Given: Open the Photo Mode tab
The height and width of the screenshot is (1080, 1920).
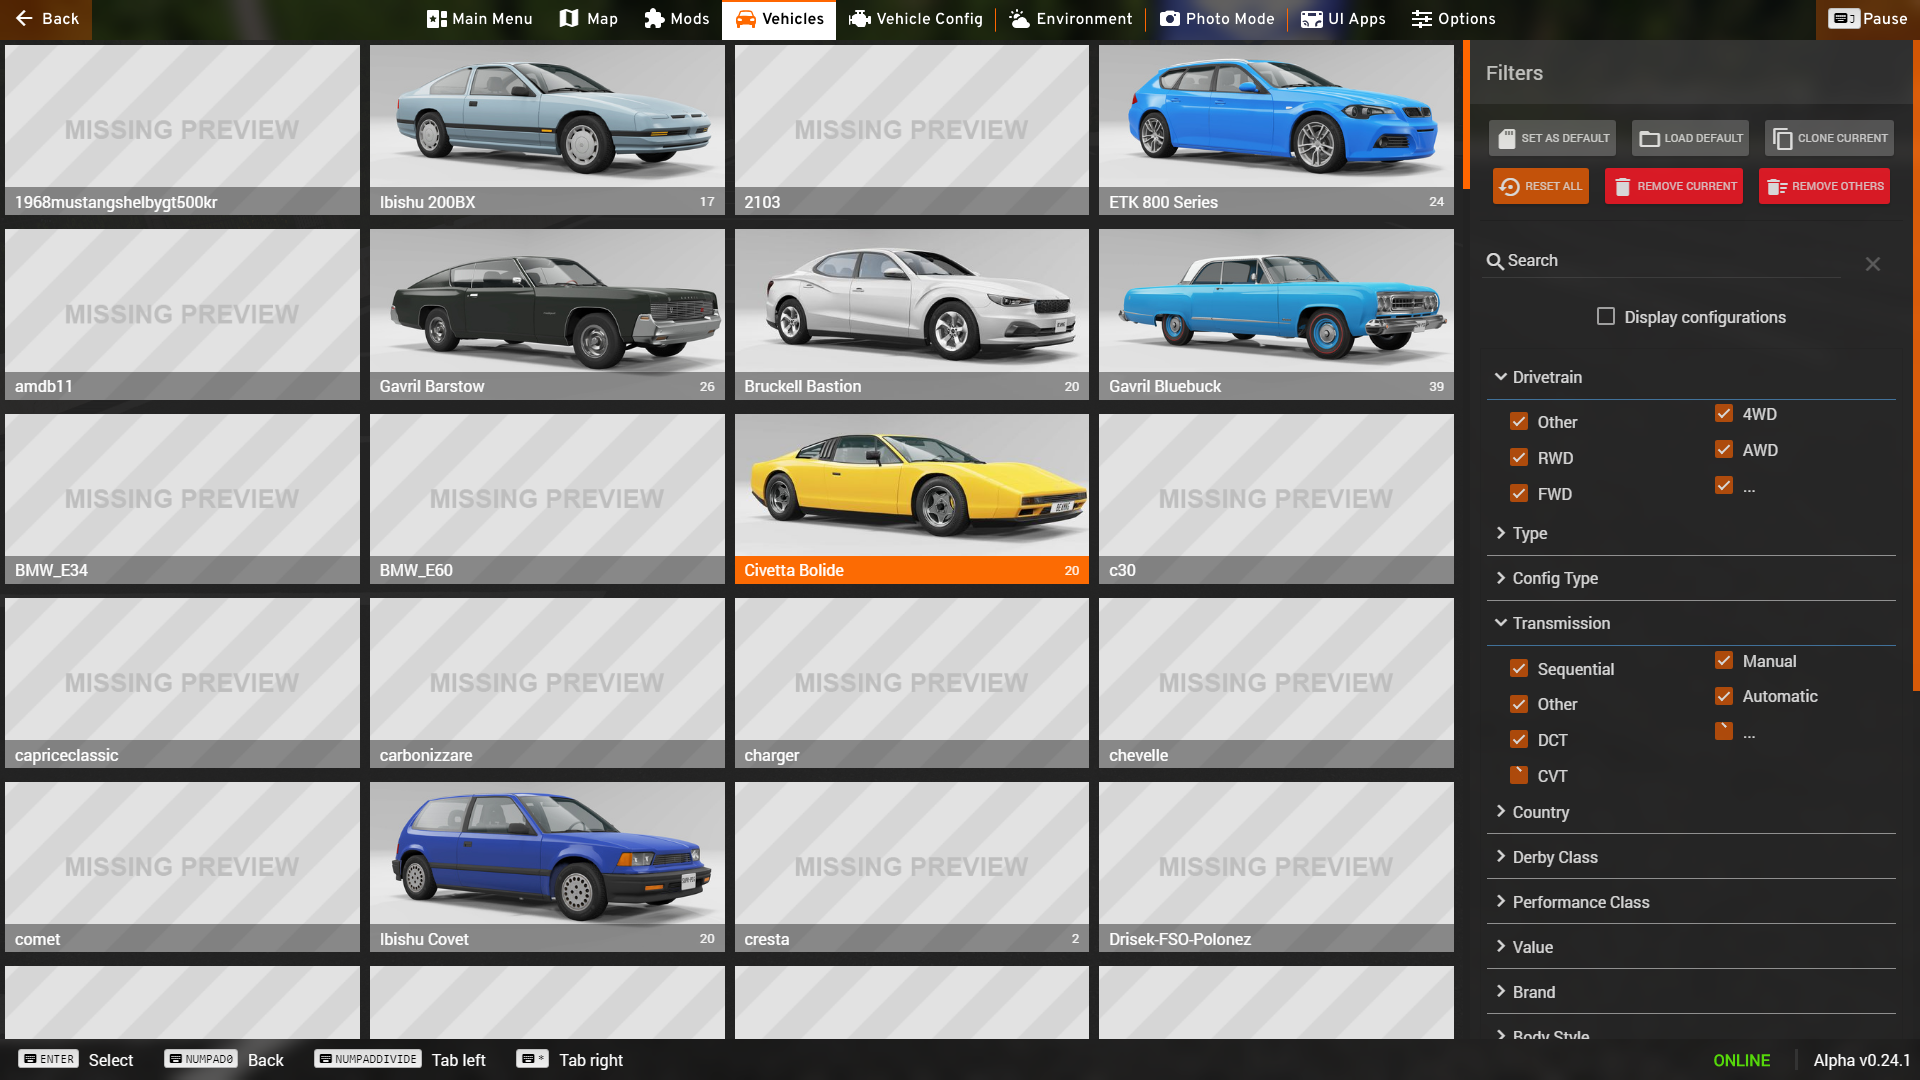Looking at the screenshot, I should (x=1217, y=19).
